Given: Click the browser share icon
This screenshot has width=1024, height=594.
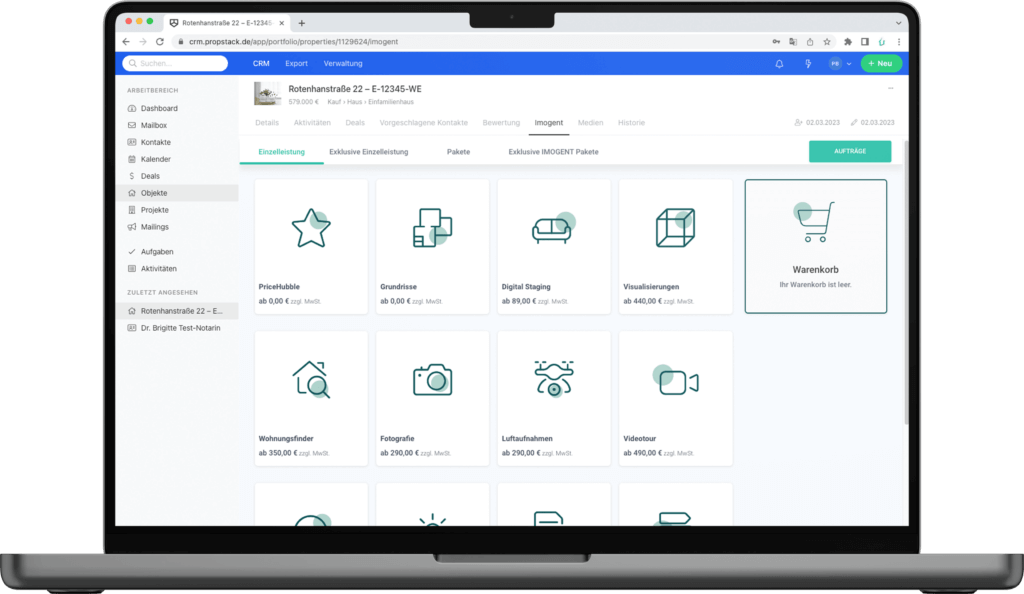Looking at the screenshot, I should (810, 42).
